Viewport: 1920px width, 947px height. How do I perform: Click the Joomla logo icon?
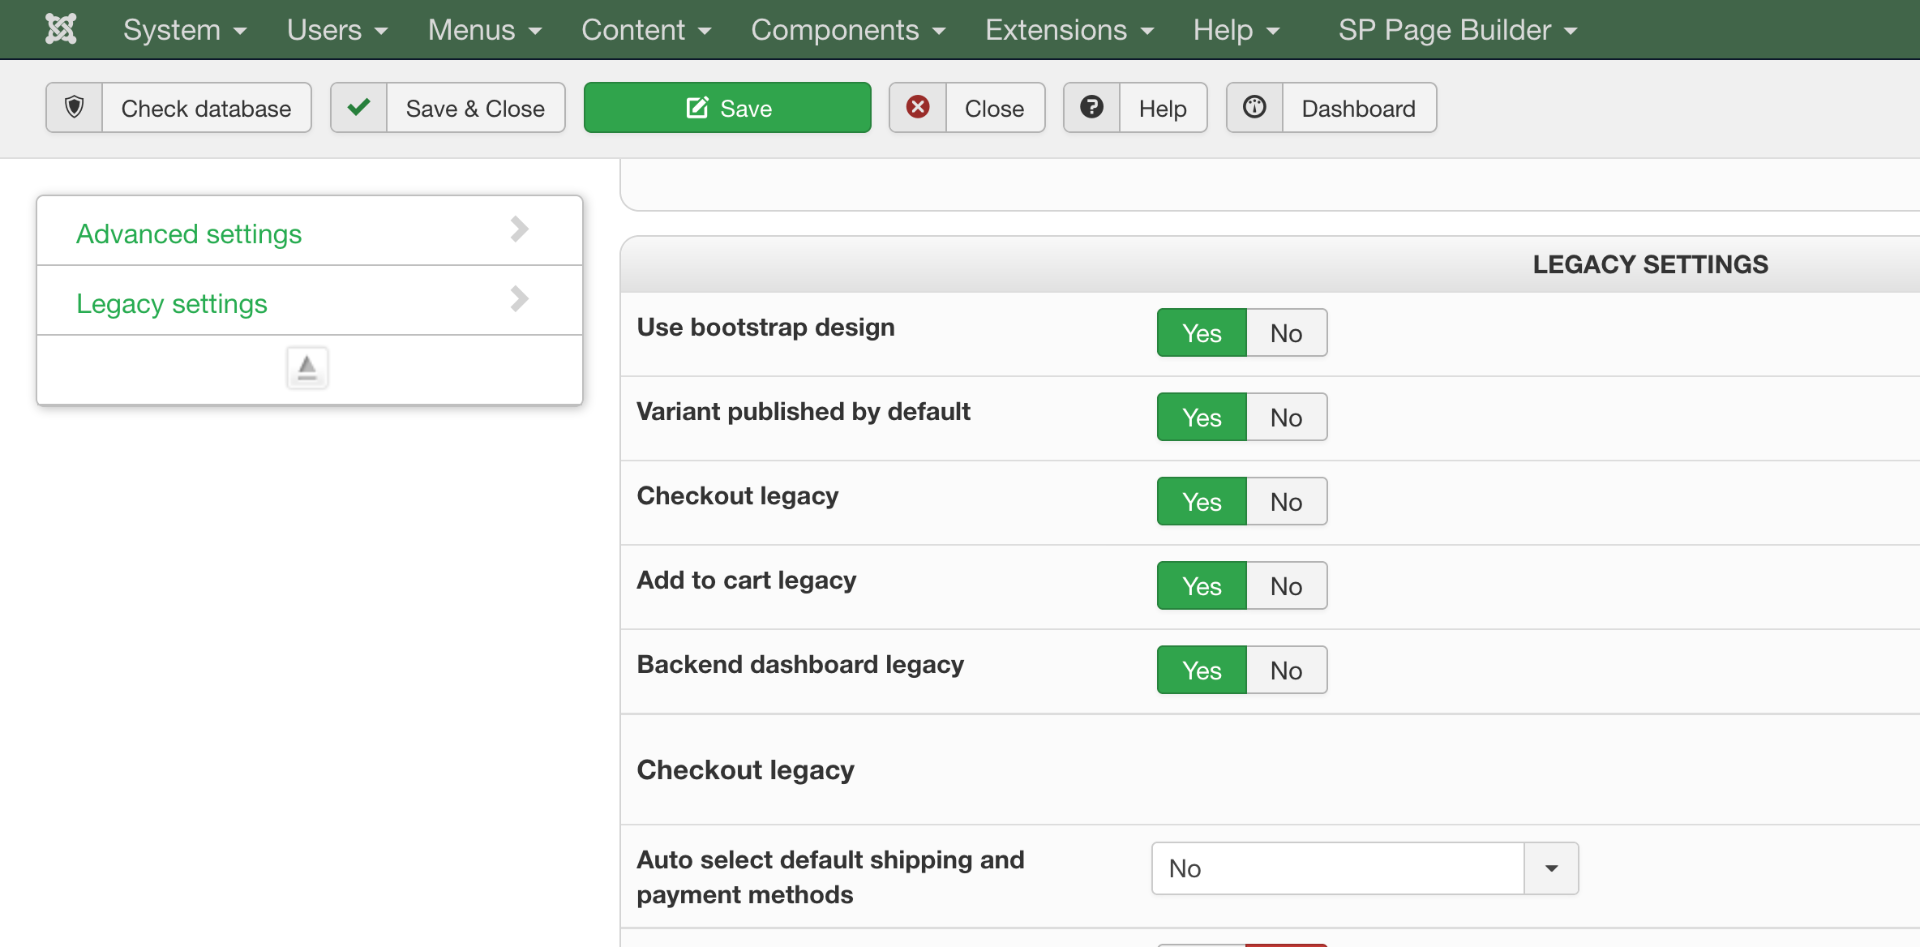click(61, 29)
